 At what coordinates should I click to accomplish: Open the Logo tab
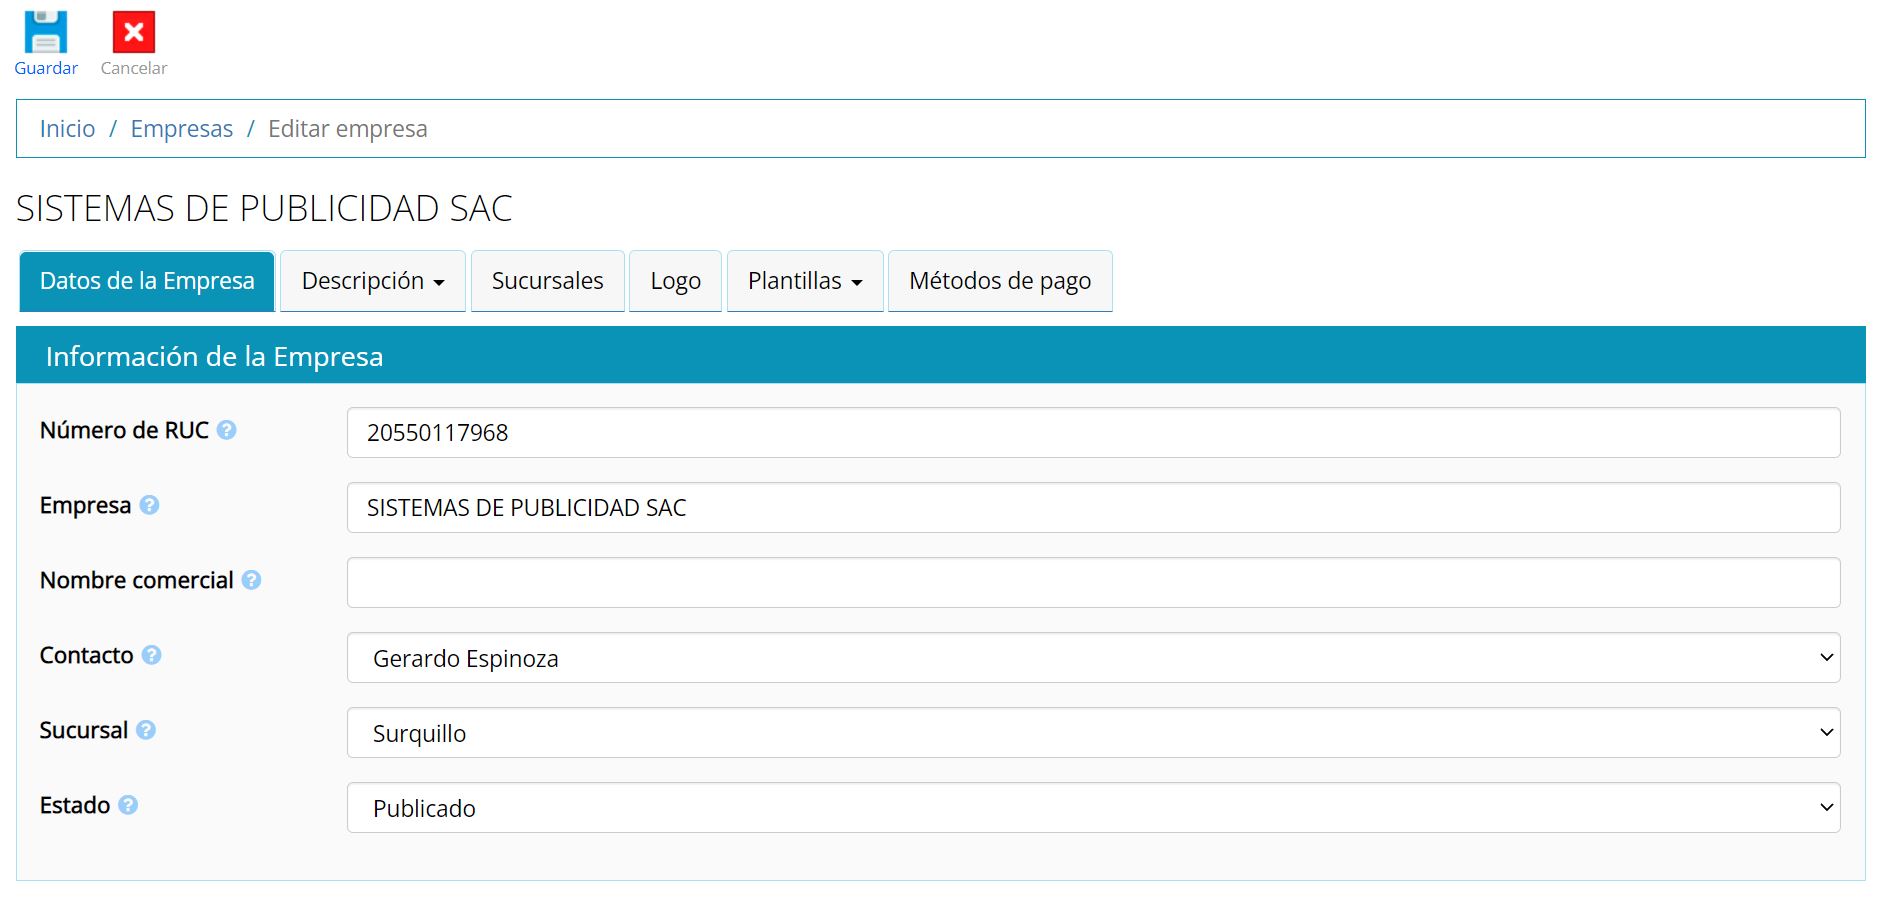[x=675, y=281]
